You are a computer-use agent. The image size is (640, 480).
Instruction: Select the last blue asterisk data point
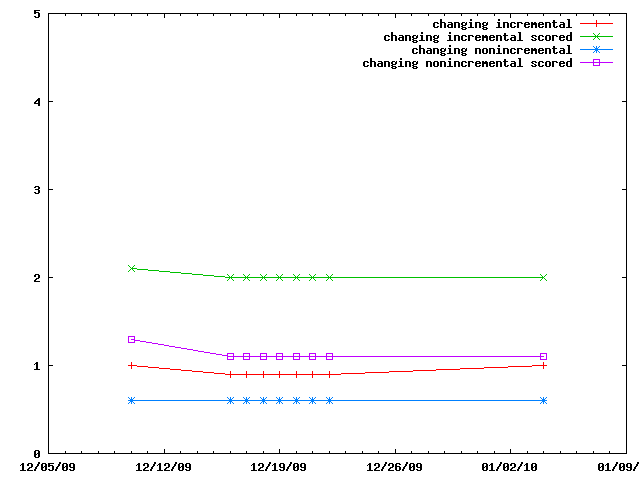pyautogui.click(x=543, y=400)
